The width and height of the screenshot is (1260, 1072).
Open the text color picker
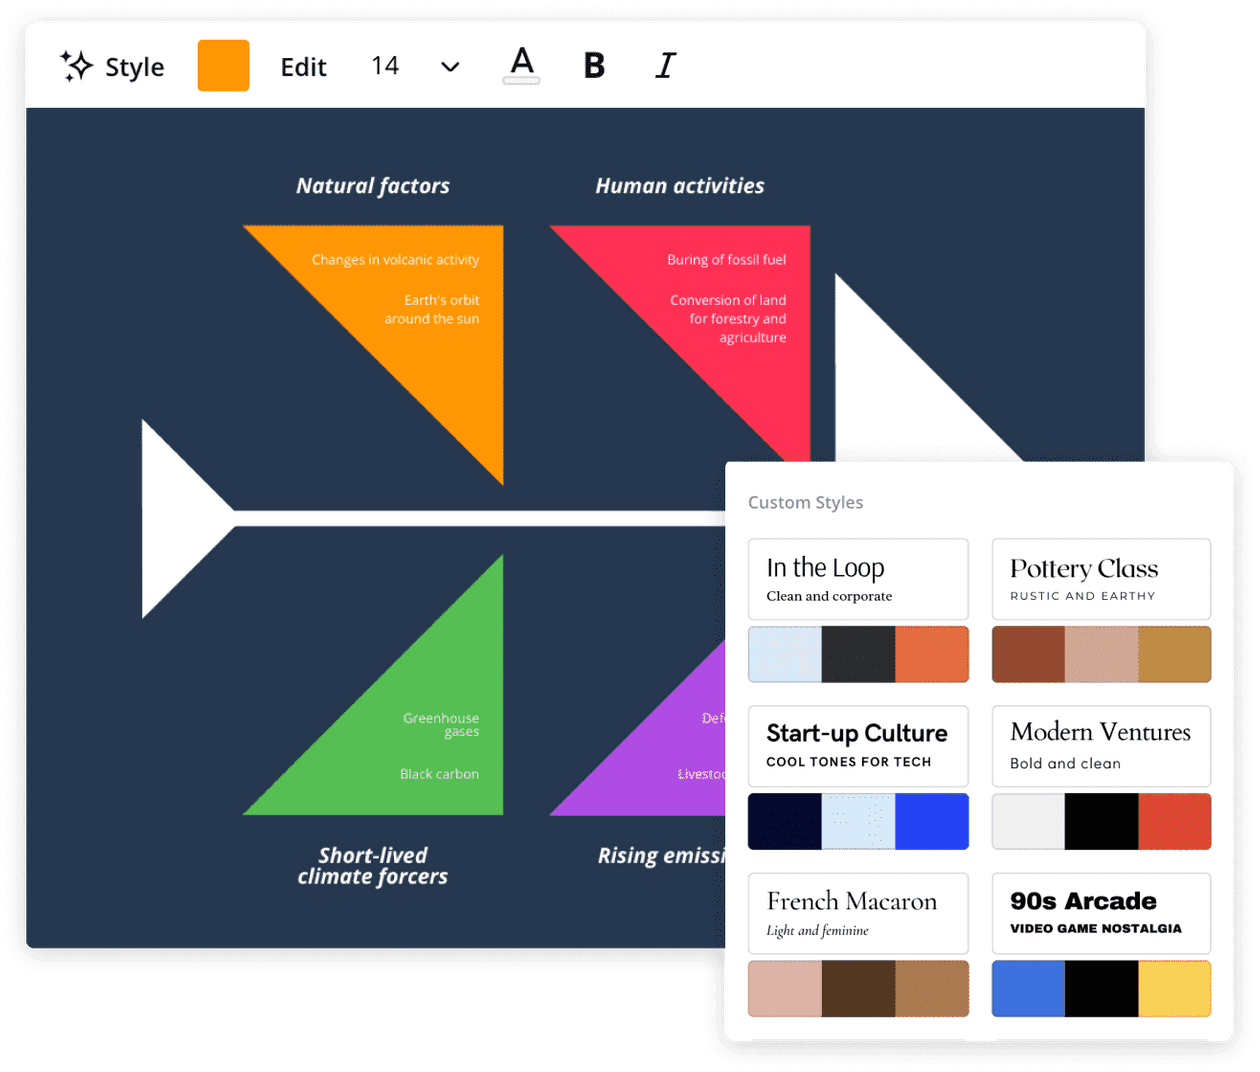pyautogui.click(x=521, y=66)
